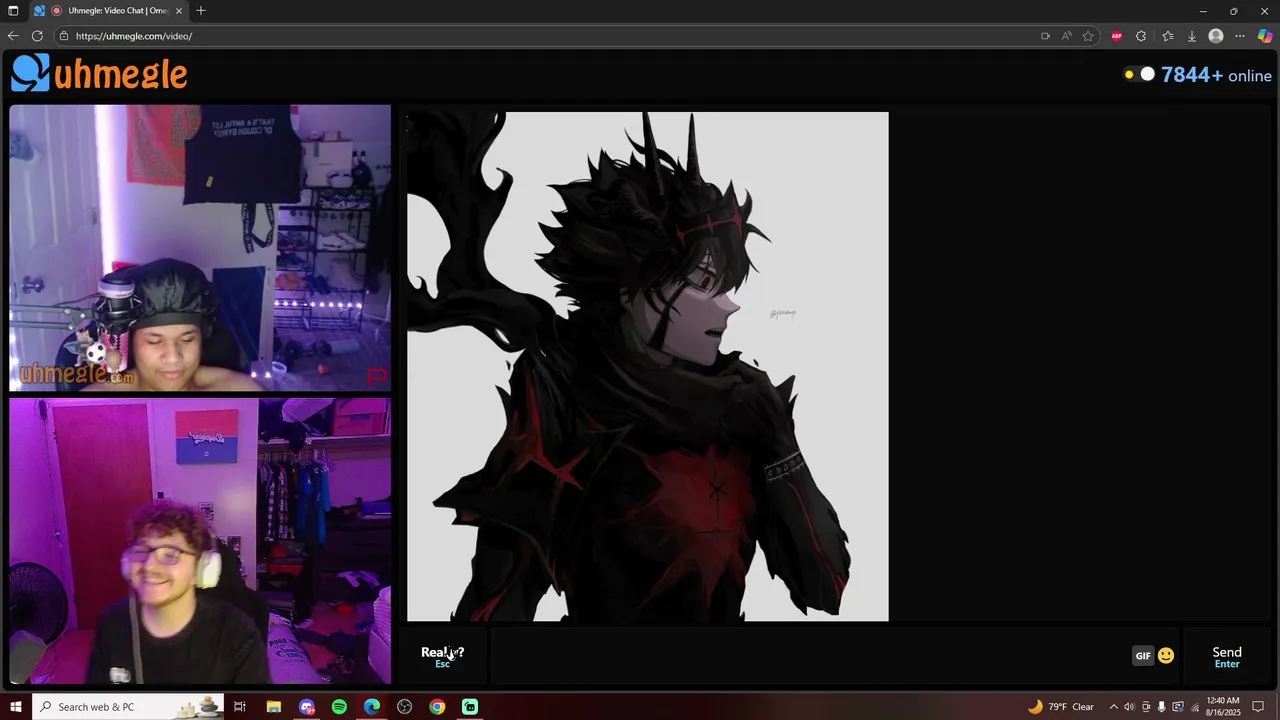The width and height of the screenshot is (1280, 720).
Task: Open the browser Extensions puzzle icon
Action: coord(1141,36)
